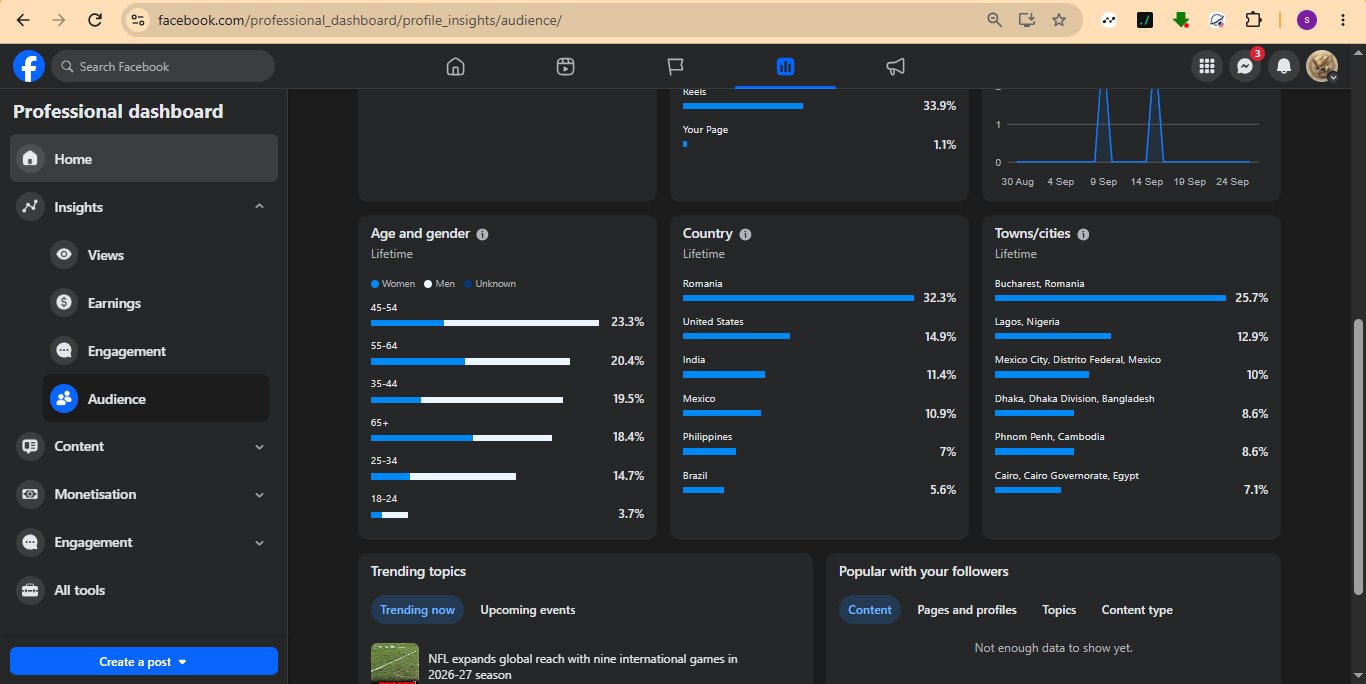The width and height of the screenshot is (1366, 684).
Task: Open the Facebook menu grid icon
Action: pos(1207,67)
